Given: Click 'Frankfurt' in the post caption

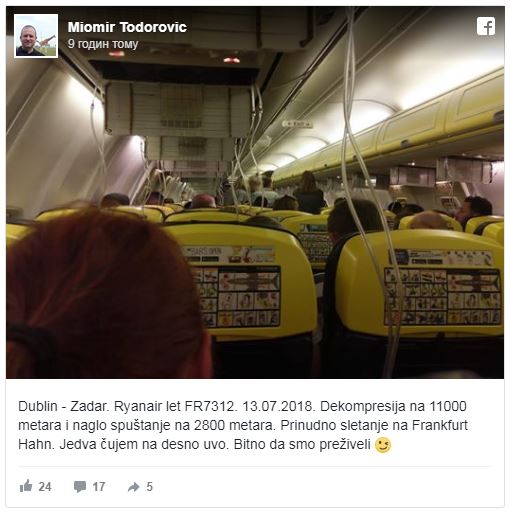Looking at the screenshot, I should [440, 425].
